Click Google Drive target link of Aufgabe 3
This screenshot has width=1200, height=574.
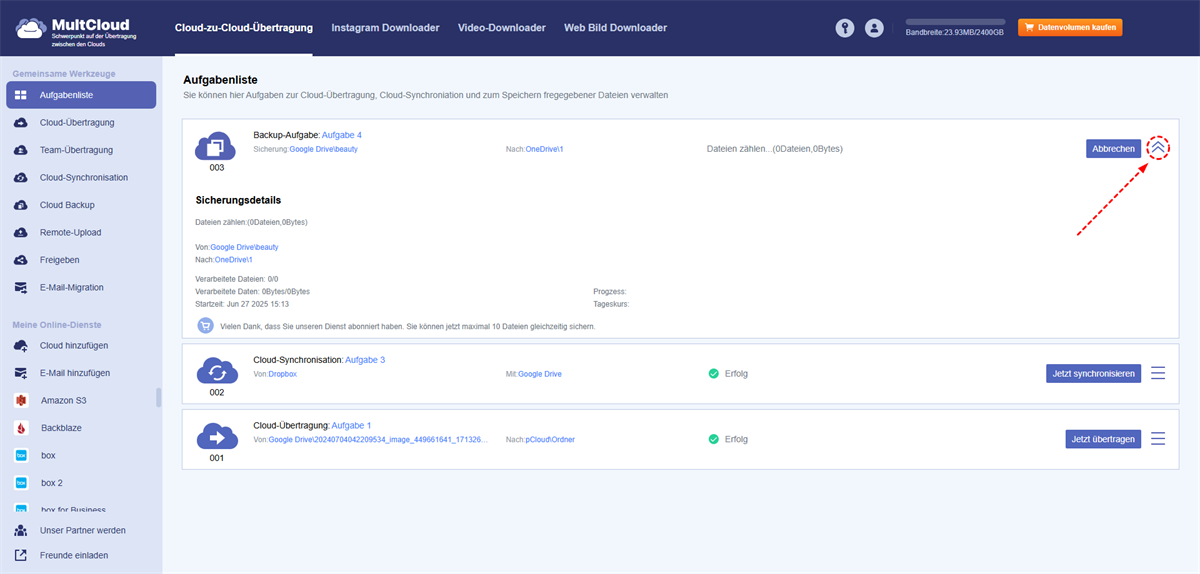pyautogui.click(x=540, y=374)
